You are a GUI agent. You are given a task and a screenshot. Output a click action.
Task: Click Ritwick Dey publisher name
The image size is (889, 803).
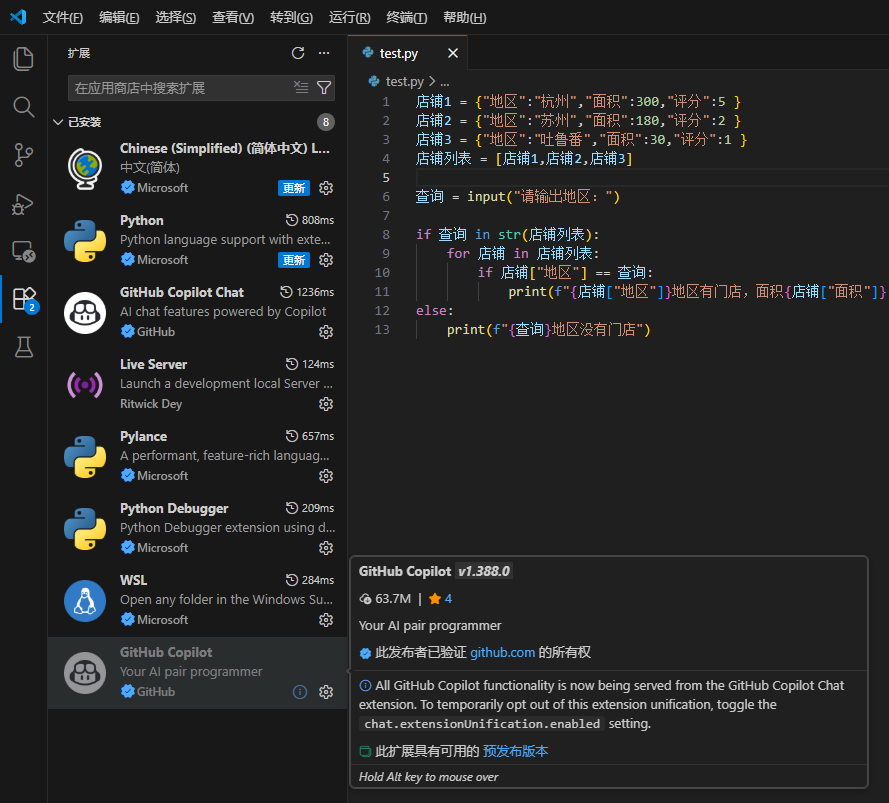(151, 404)
